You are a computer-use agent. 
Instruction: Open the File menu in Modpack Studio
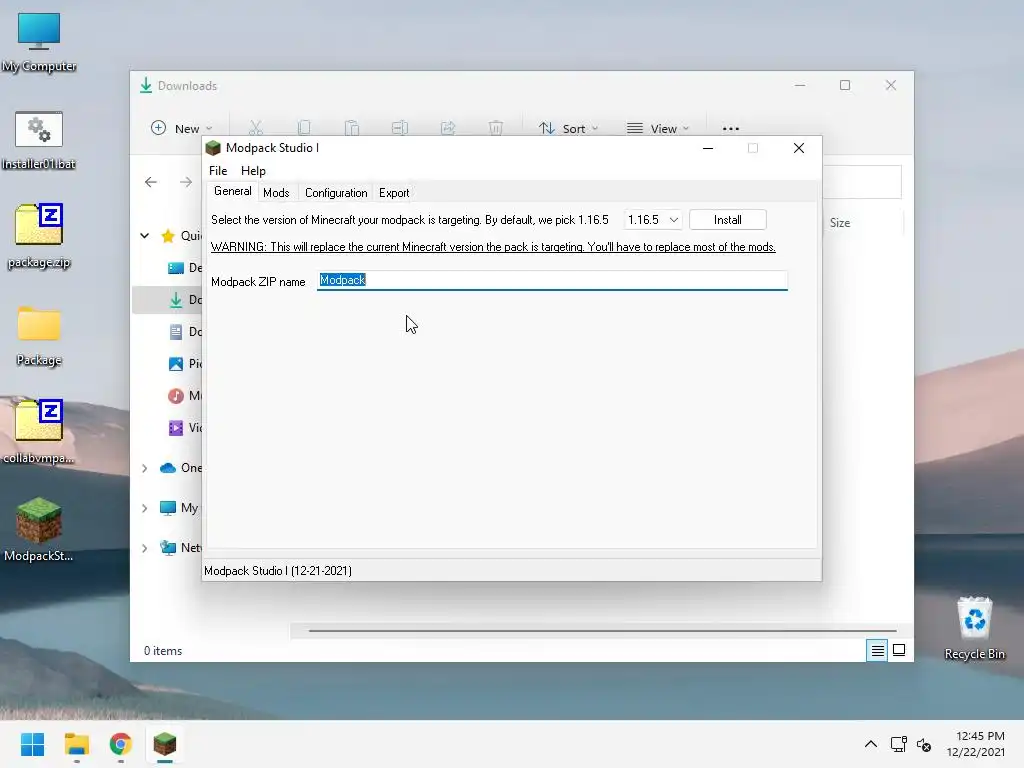[x=218, y=170]
